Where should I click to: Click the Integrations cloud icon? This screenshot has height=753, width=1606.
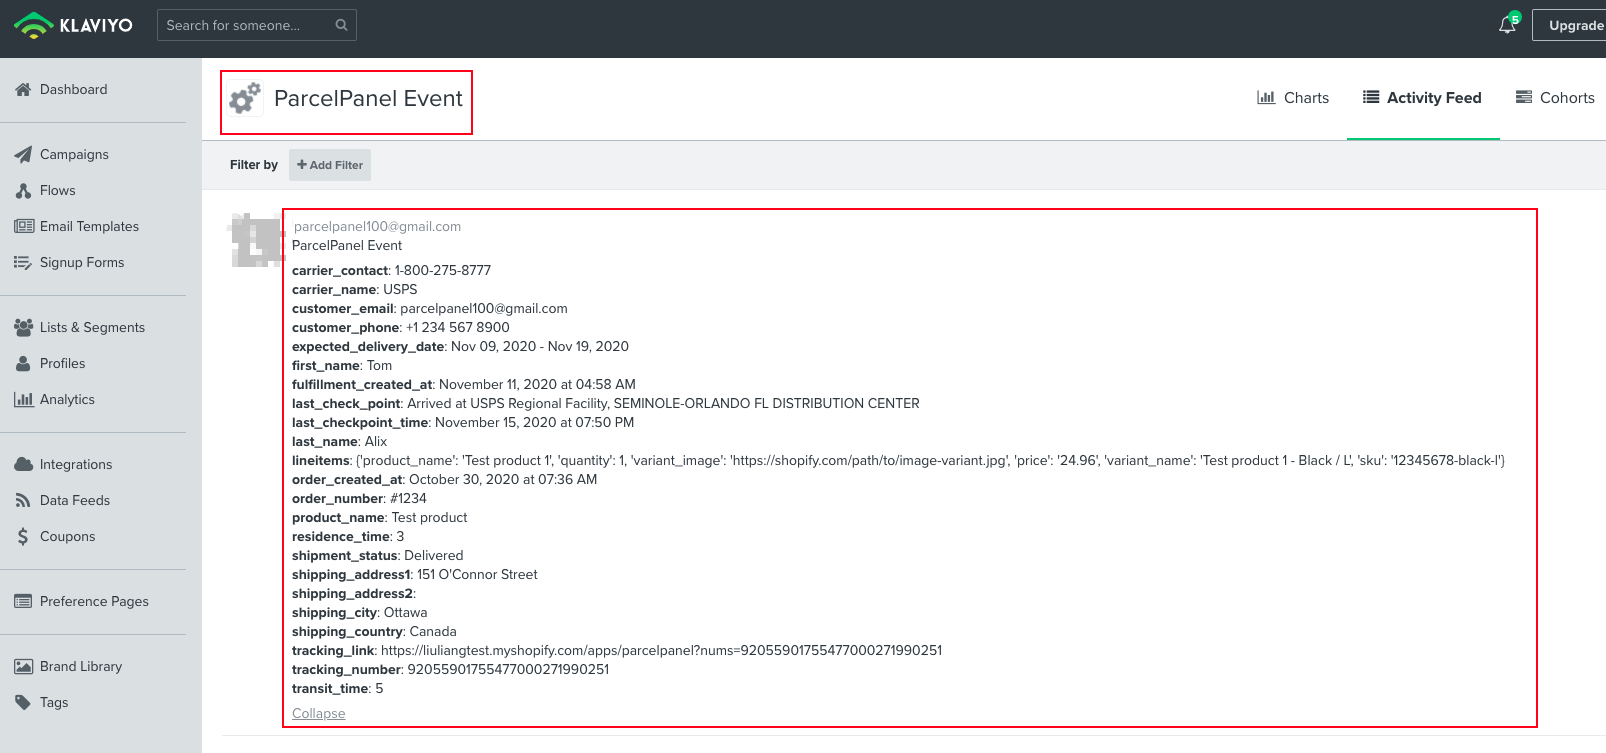pyautogui.click(x=24, y=464)
